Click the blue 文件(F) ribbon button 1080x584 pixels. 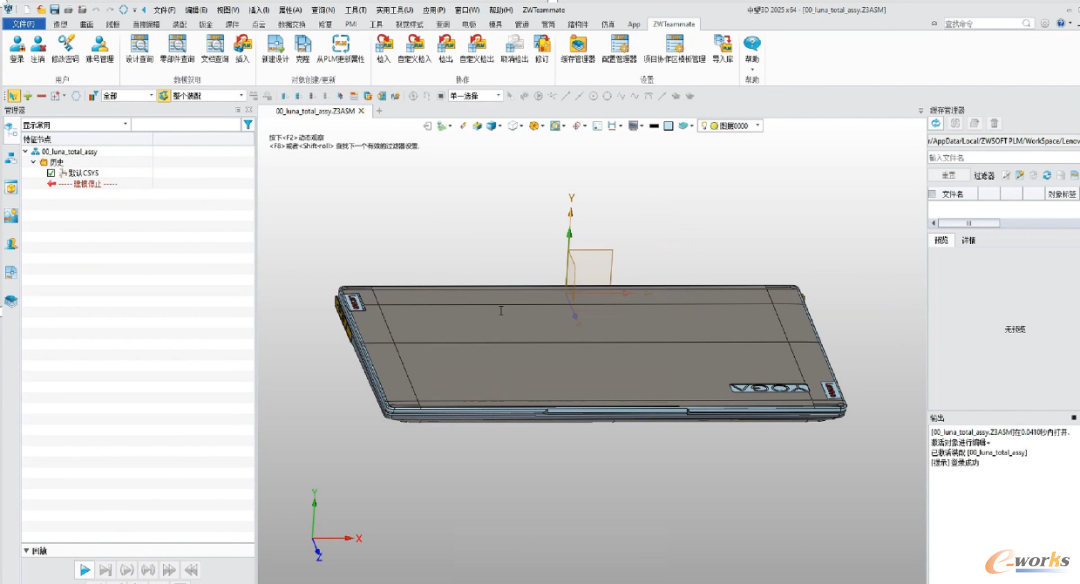(23, 24)
